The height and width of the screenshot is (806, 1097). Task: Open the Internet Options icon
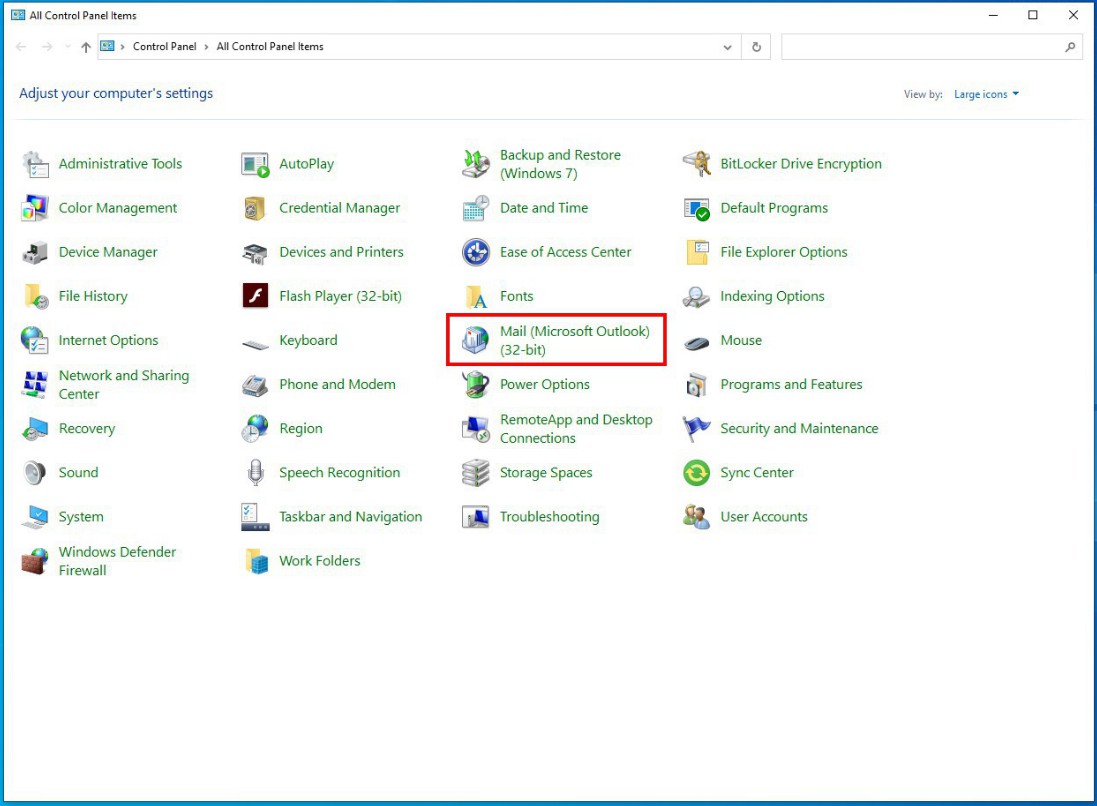click(x=35, y=341)
